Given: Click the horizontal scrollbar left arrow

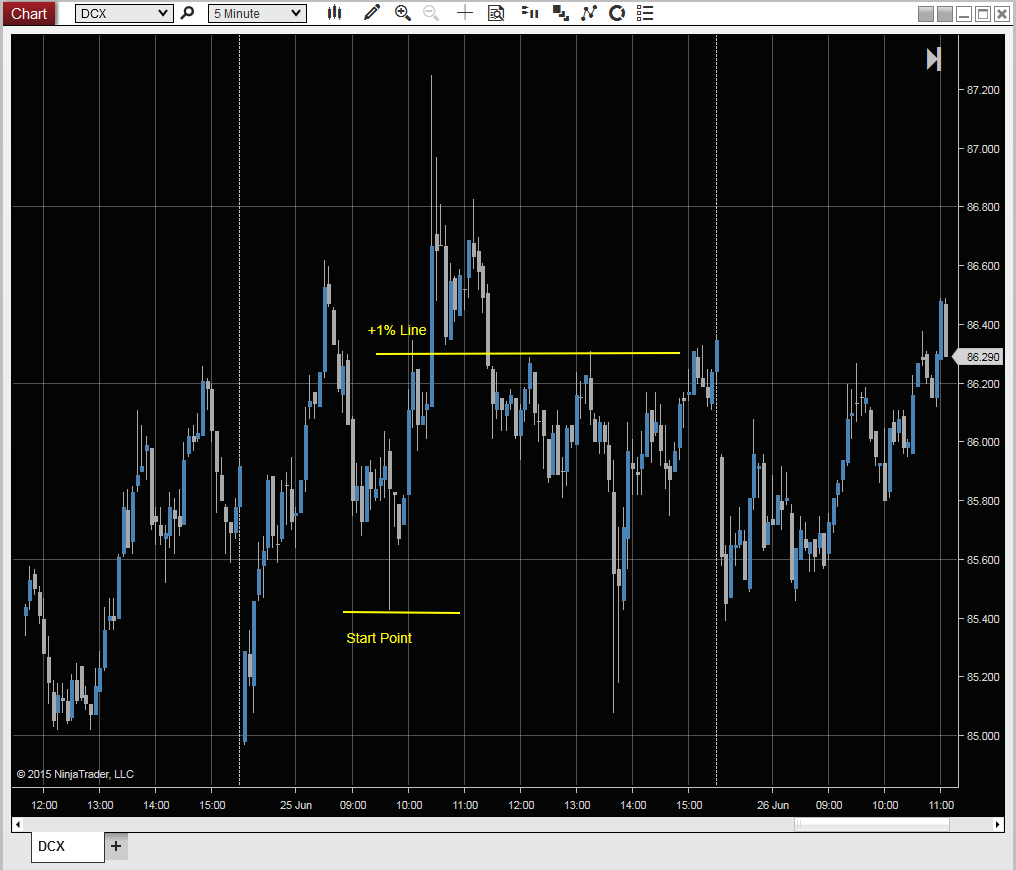Looking at the screenshot, I should tap(18, 825).
